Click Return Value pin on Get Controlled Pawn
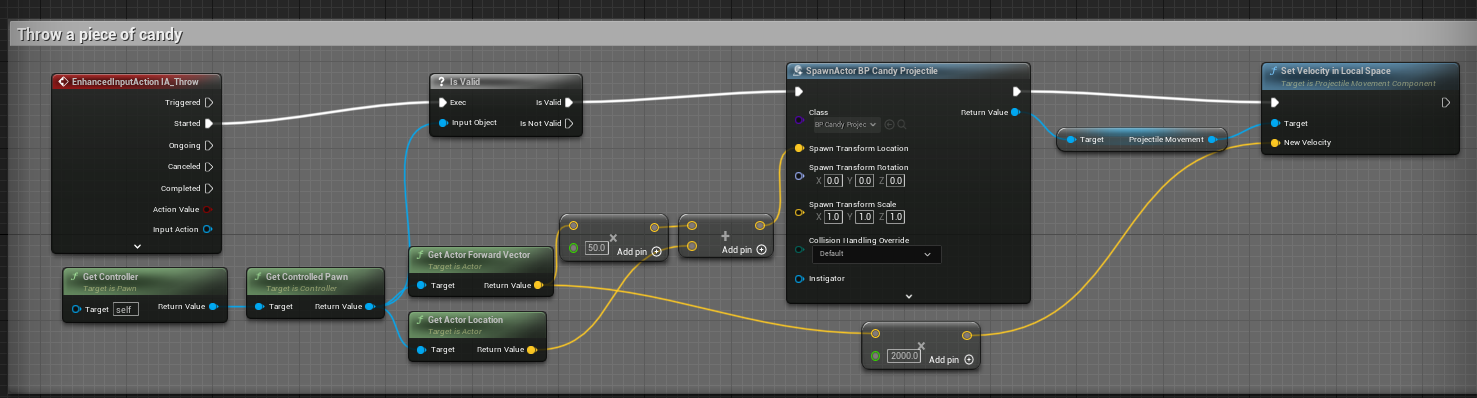 369,307
